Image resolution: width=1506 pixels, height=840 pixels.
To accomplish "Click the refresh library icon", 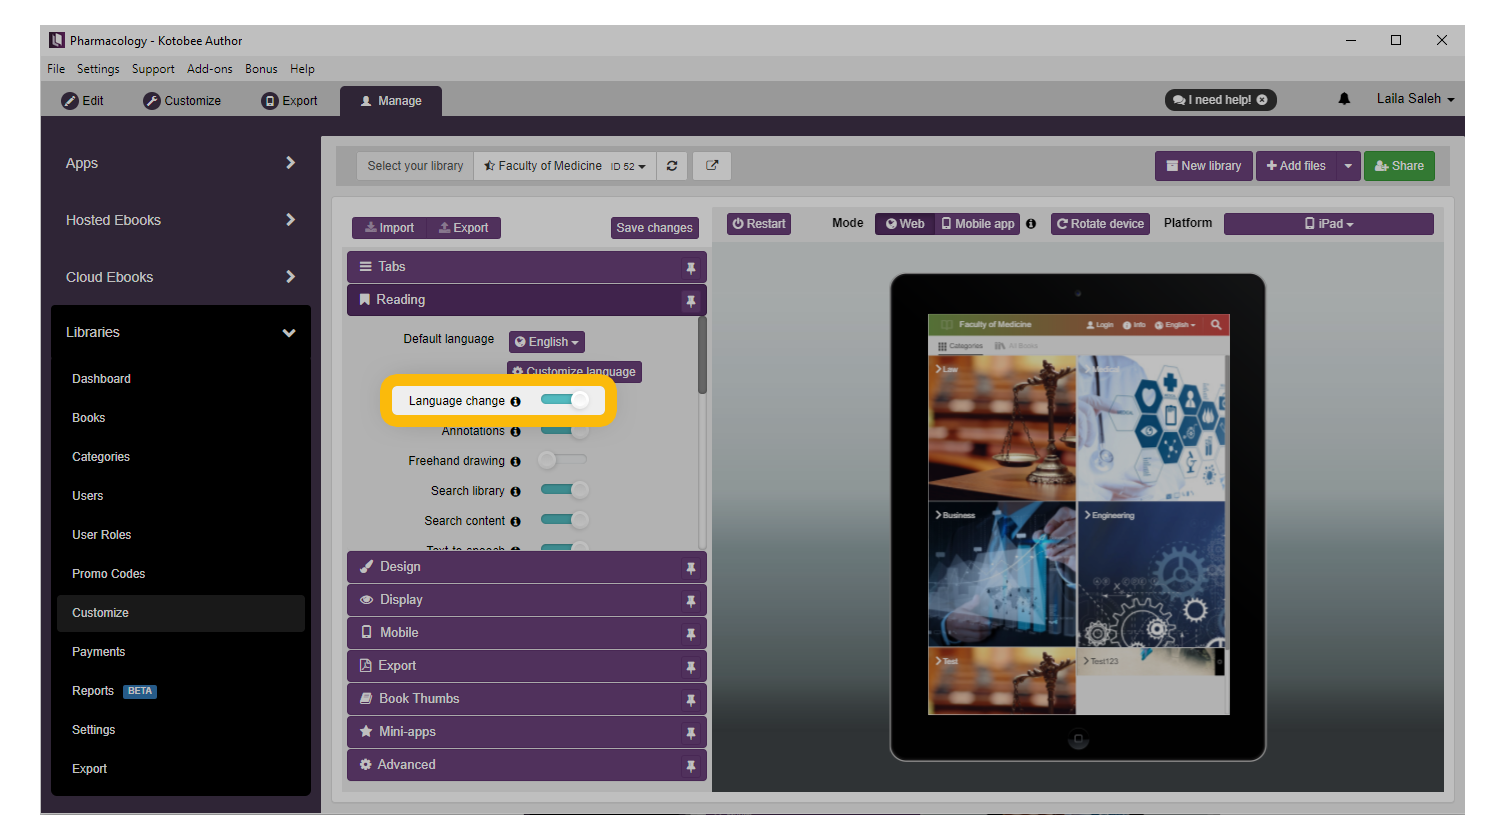I will [x=672, y=166].
